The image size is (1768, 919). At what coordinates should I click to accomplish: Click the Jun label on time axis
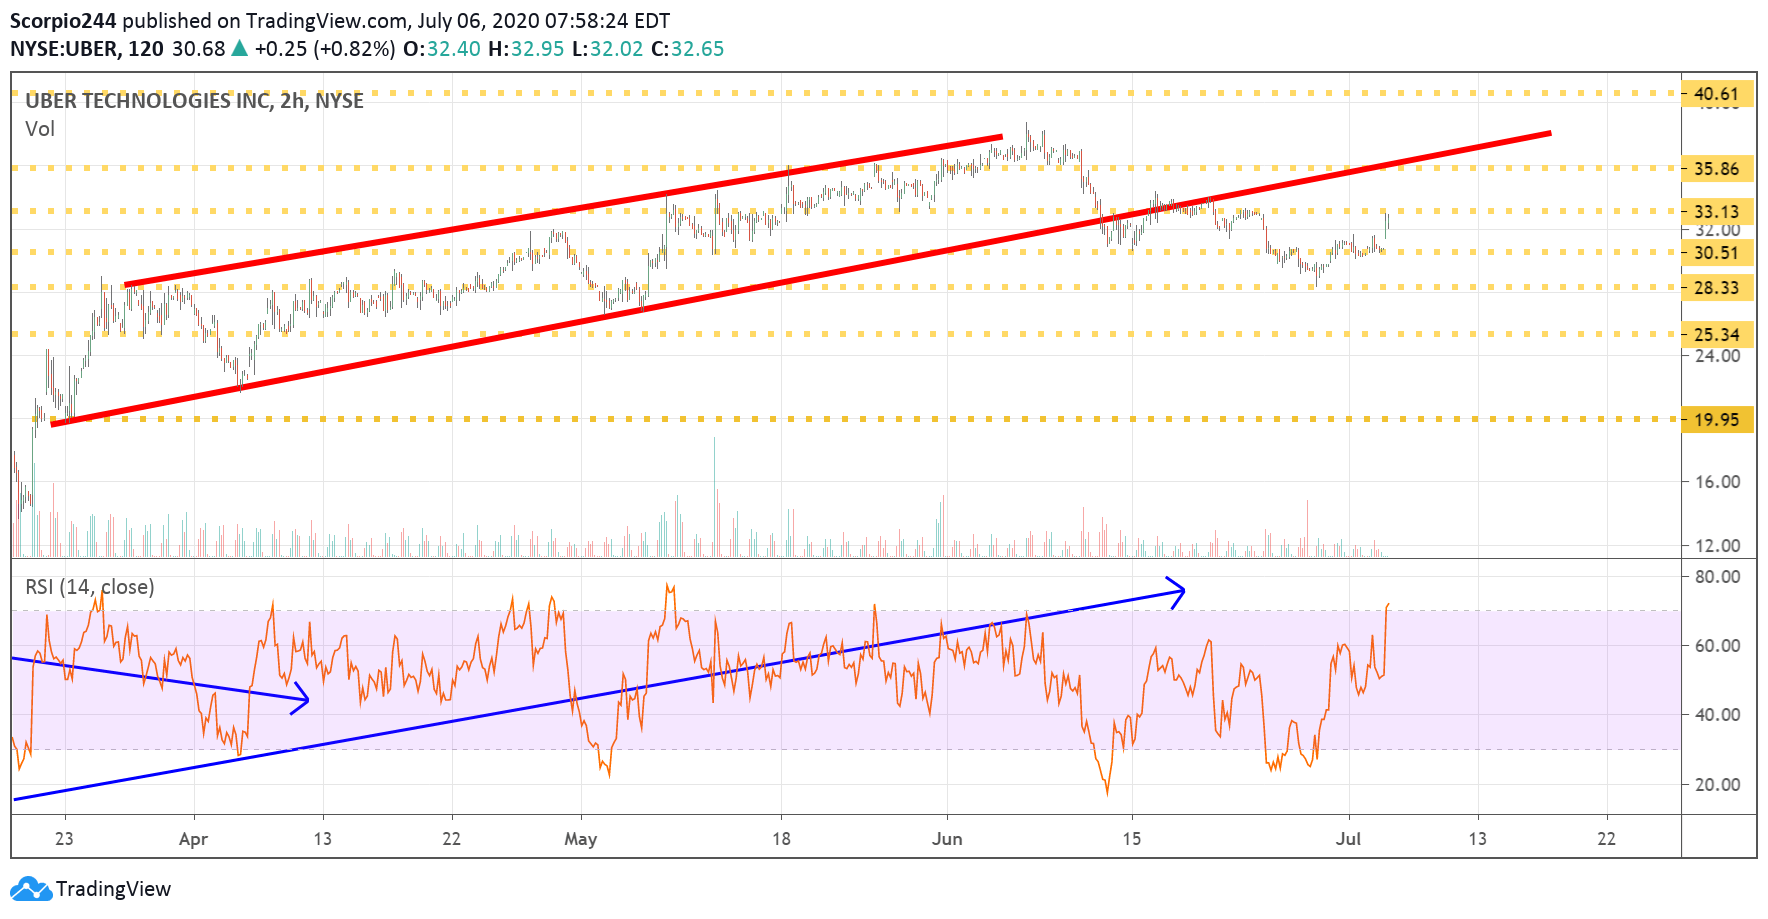pyautogui.click(x=947, y=839)
